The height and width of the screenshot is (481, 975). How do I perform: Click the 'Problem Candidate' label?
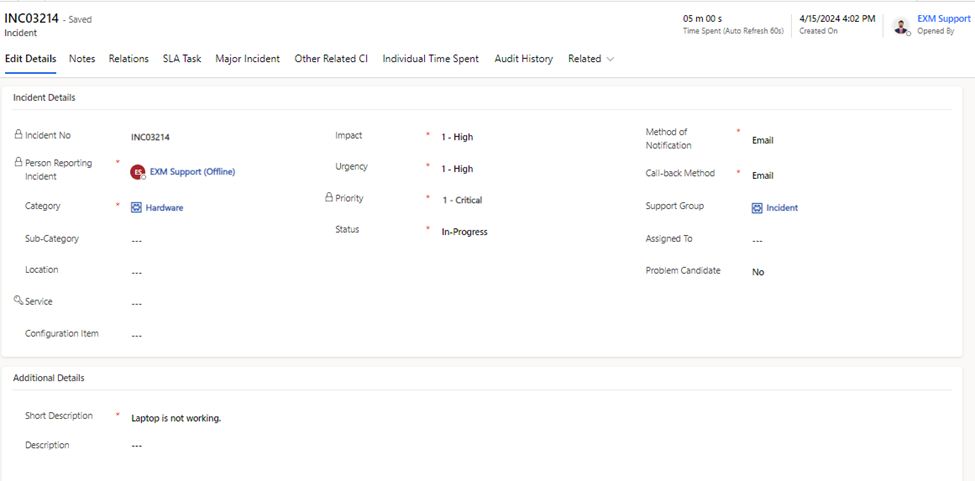pos(683,271)
